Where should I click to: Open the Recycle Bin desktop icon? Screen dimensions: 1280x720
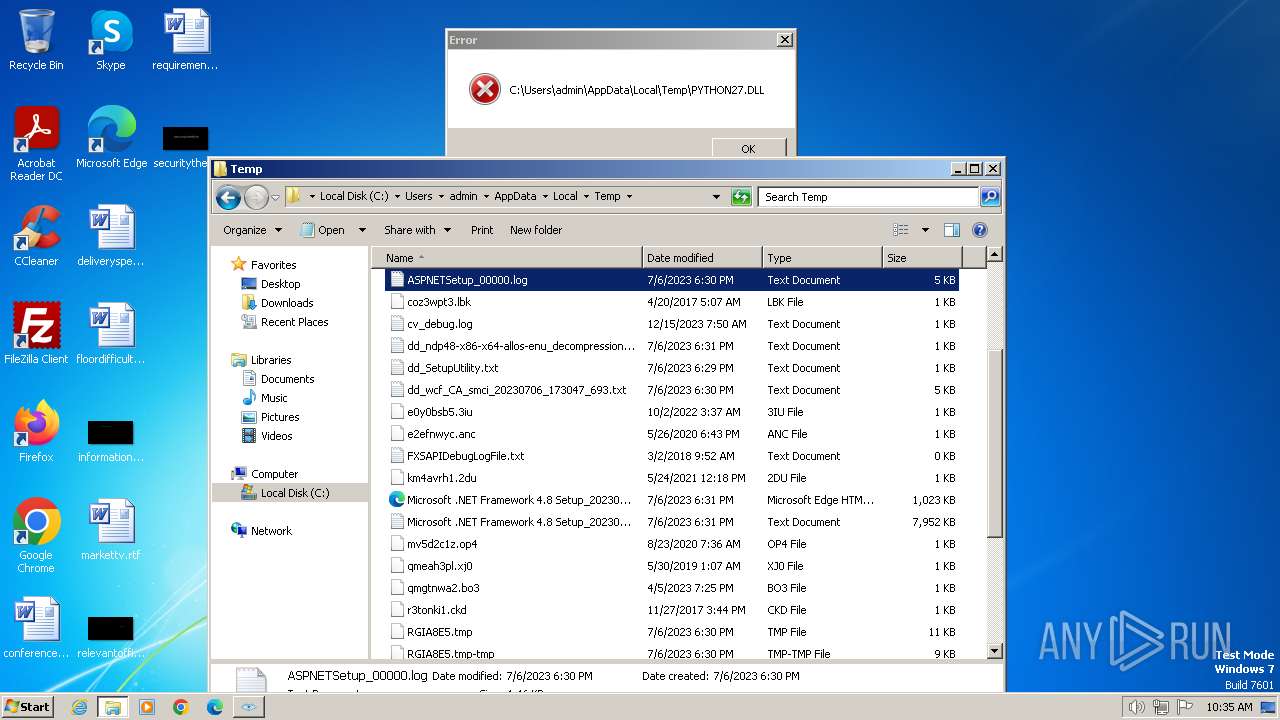click(36, 40)
